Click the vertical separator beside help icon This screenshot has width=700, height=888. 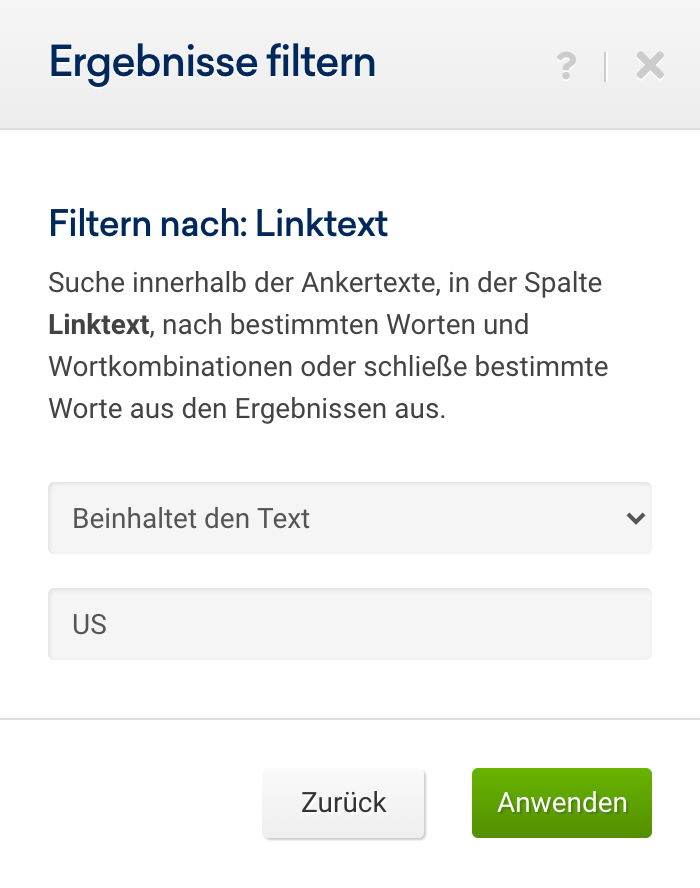tap(605, 66)
